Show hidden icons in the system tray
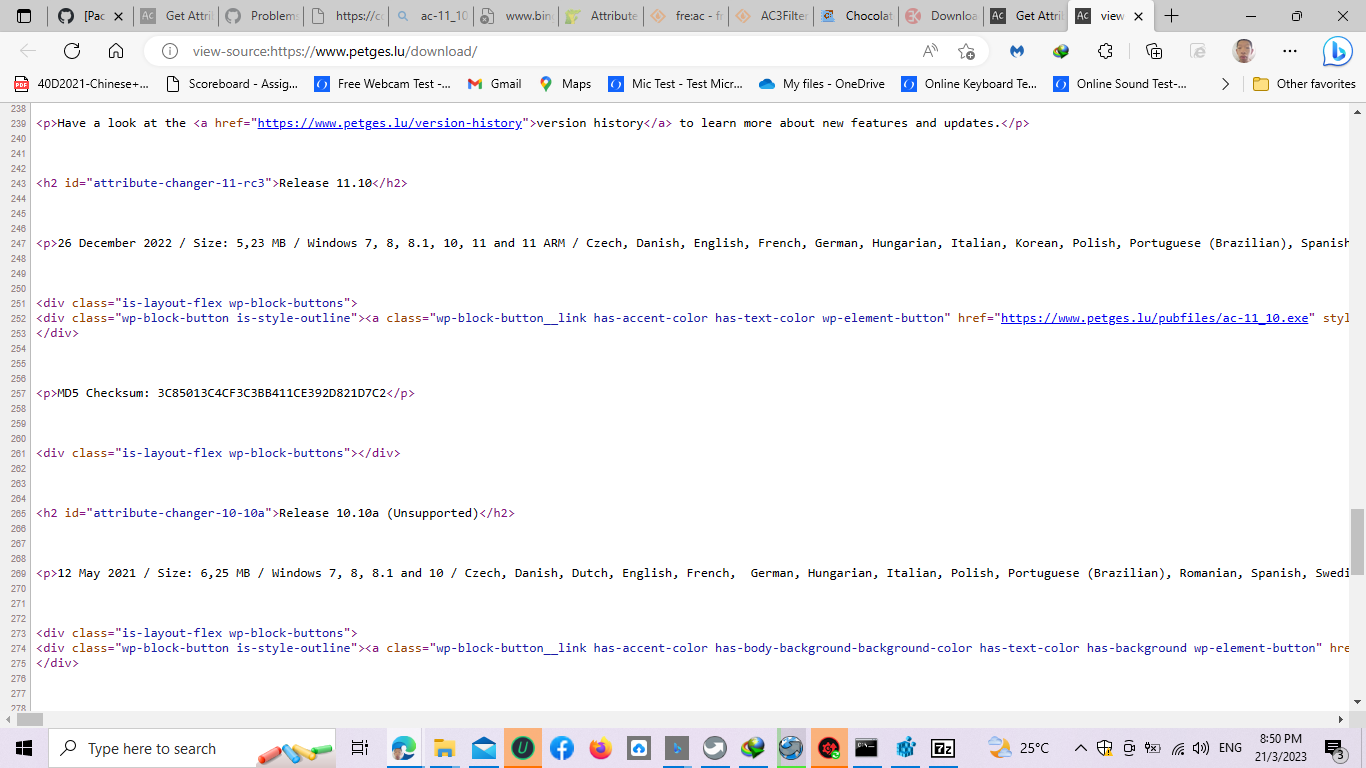Image resolution: width=1366 pixels, height=768 pixels. click(1079, 748)
